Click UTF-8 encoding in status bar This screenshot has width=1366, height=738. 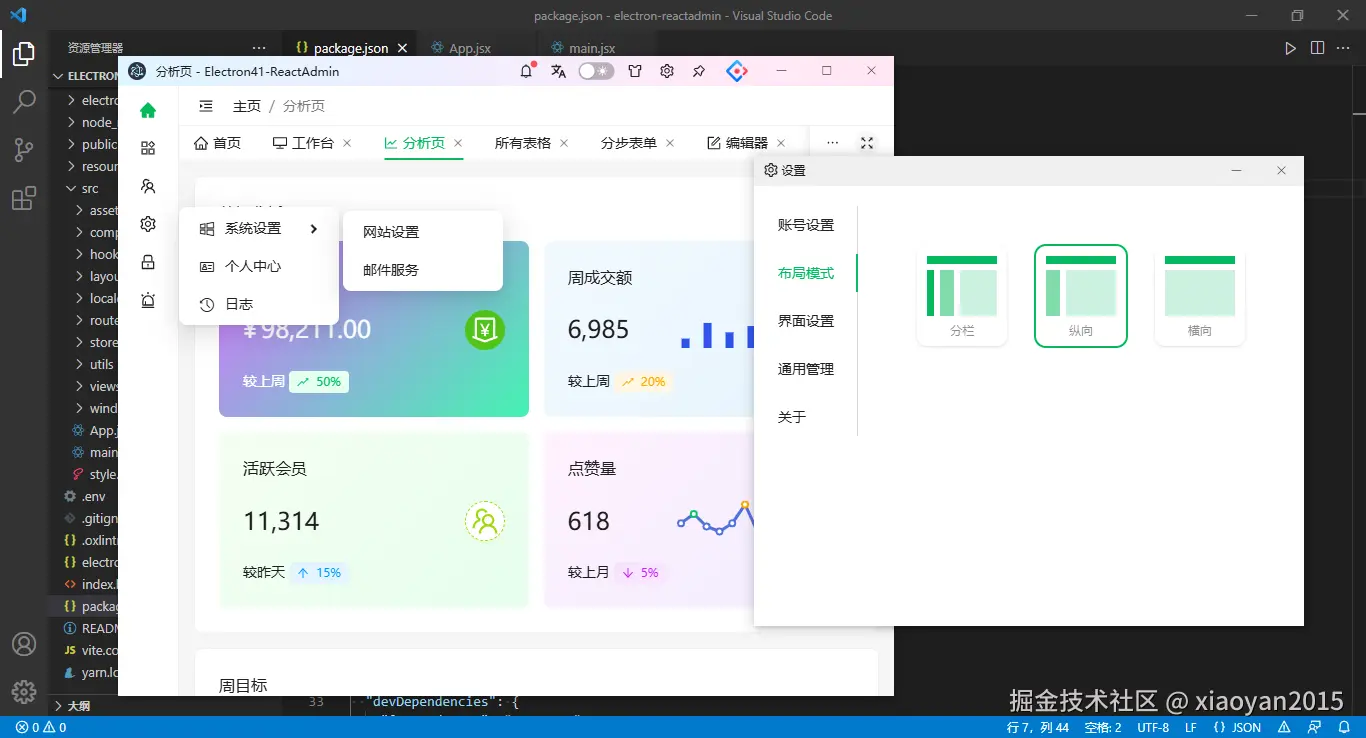[x=1153, y=727]
